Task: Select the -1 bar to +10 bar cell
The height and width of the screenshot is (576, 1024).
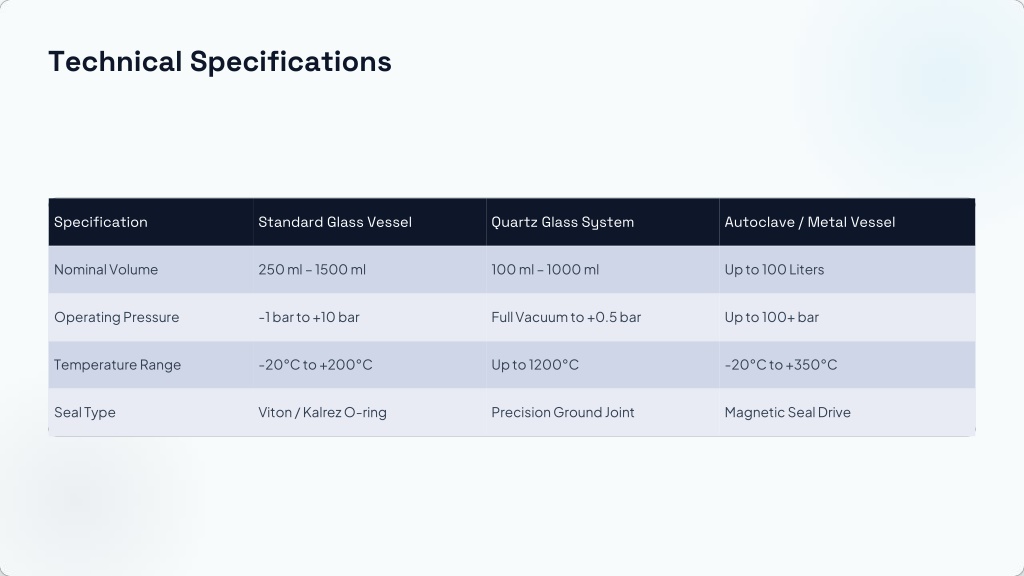Action: (x=370, y=317)
